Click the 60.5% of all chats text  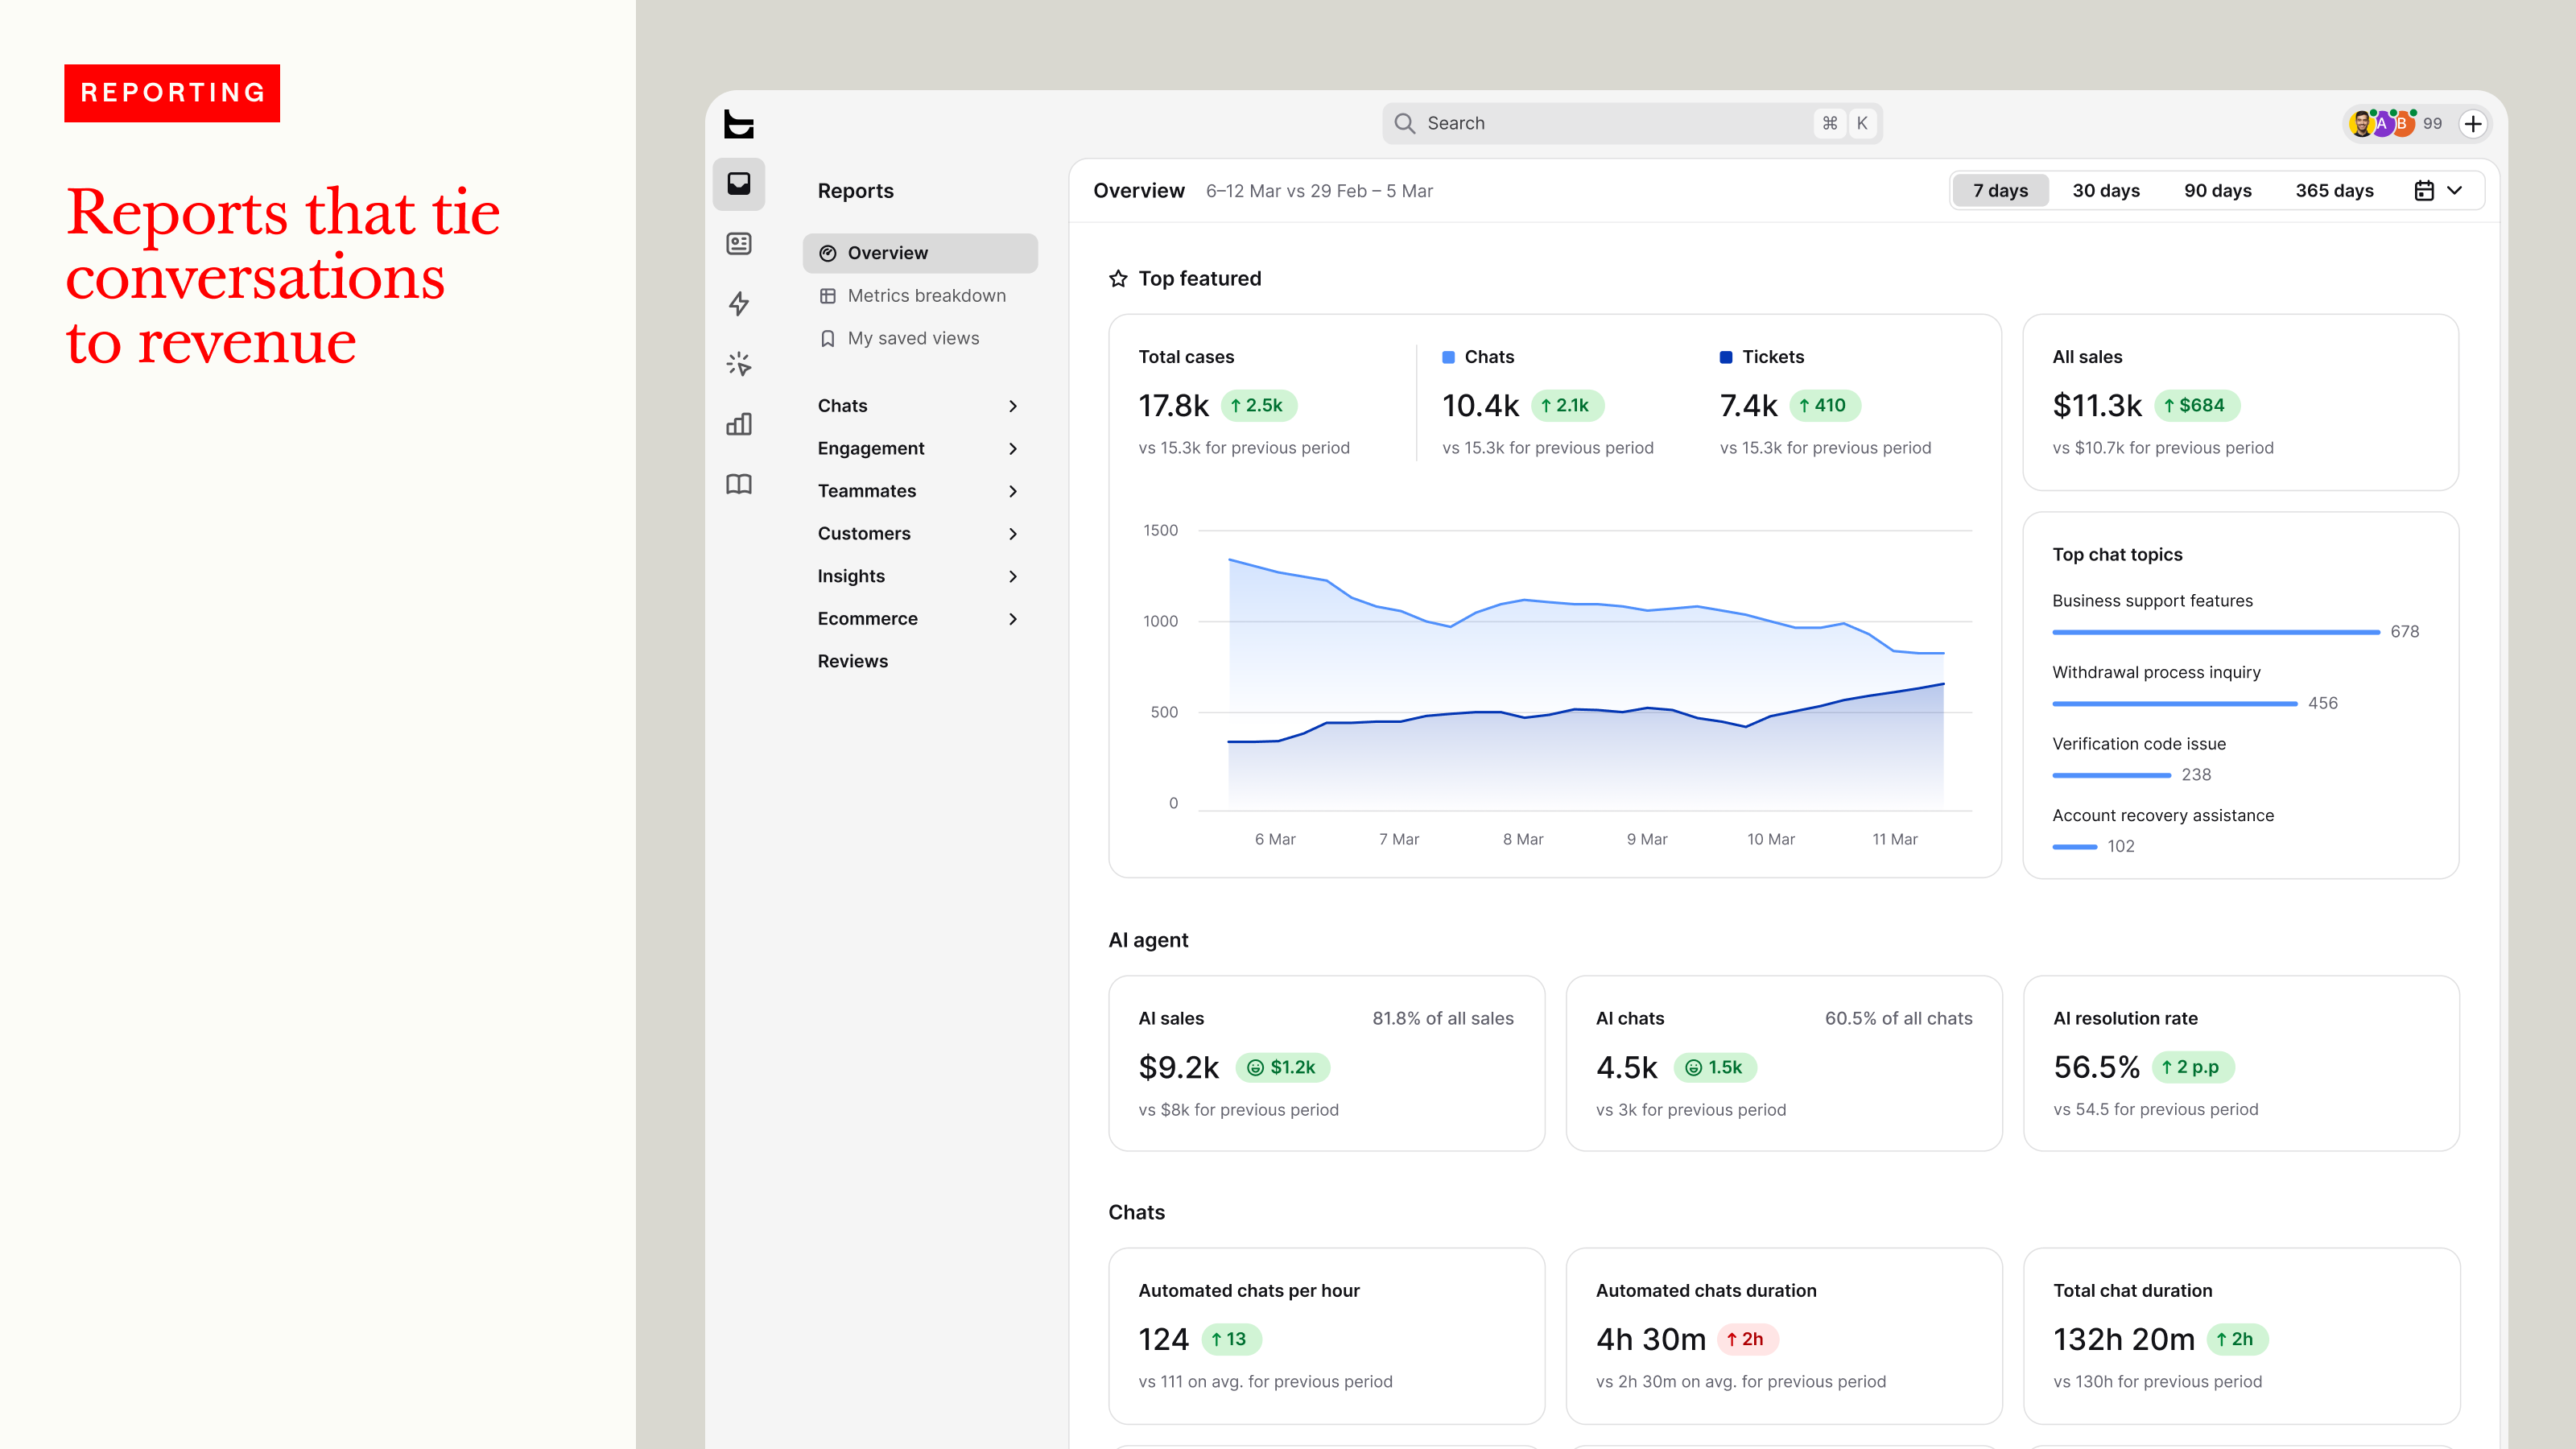(x=1898, y=1019)
